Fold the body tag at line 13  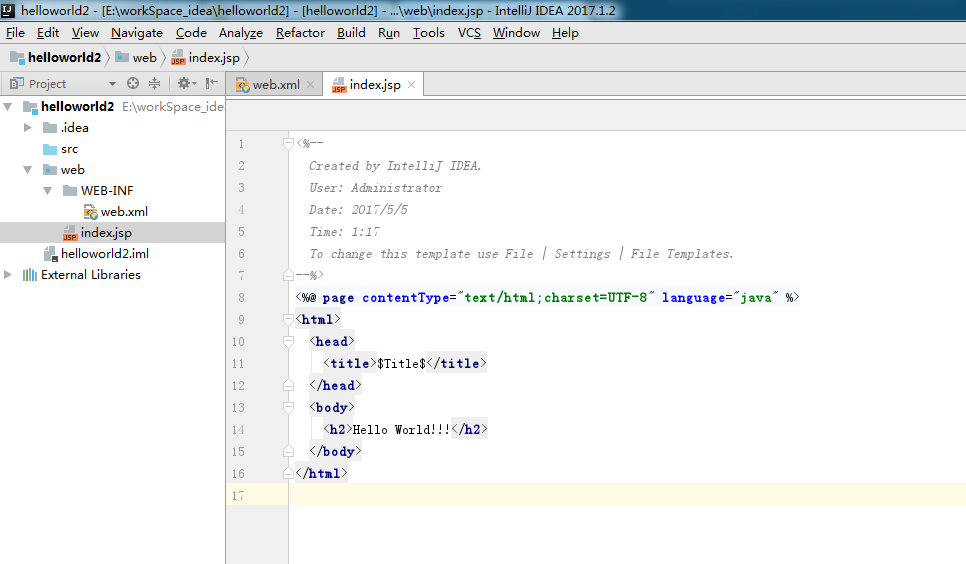288,407
